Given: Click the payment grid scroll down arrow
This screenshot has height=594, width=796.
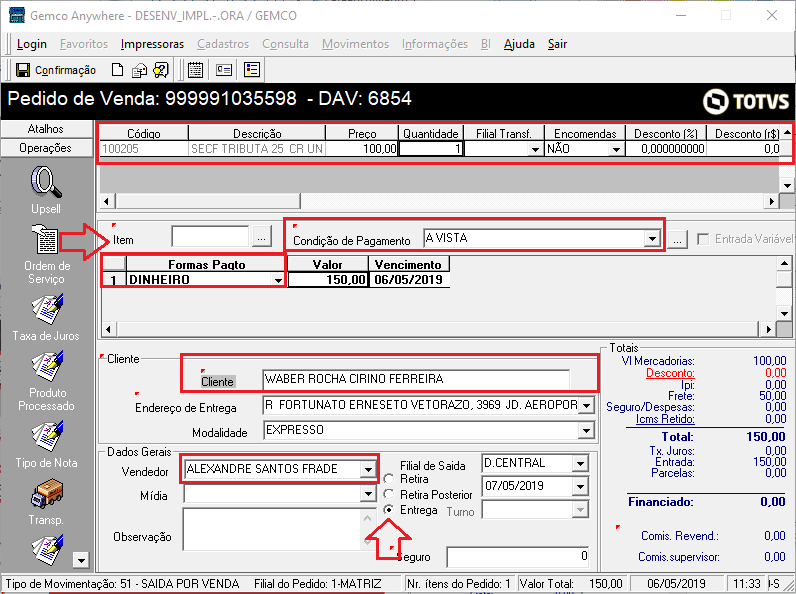Looking at the screenshot, I should pyautogui.click(x=784, y=314).
